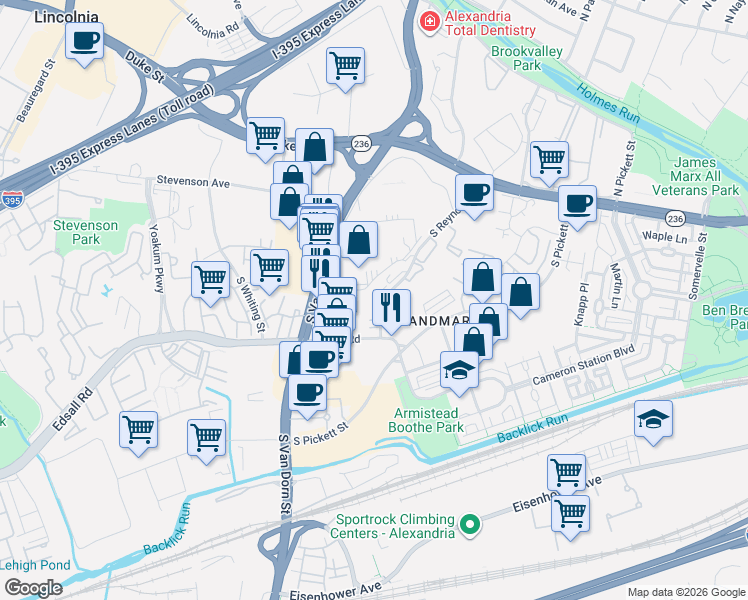Open the shopping cart marker right of Edsall Rd pair

coord(207,442)
